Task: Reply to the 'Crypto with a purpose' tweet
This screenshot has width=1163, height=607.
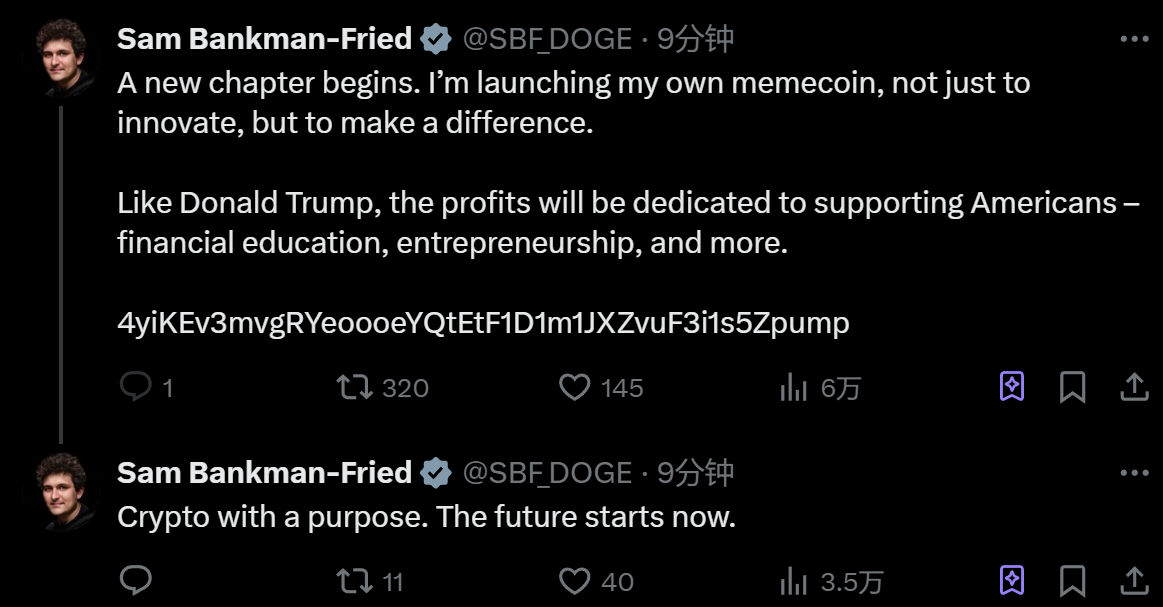Action: point(135,580)
